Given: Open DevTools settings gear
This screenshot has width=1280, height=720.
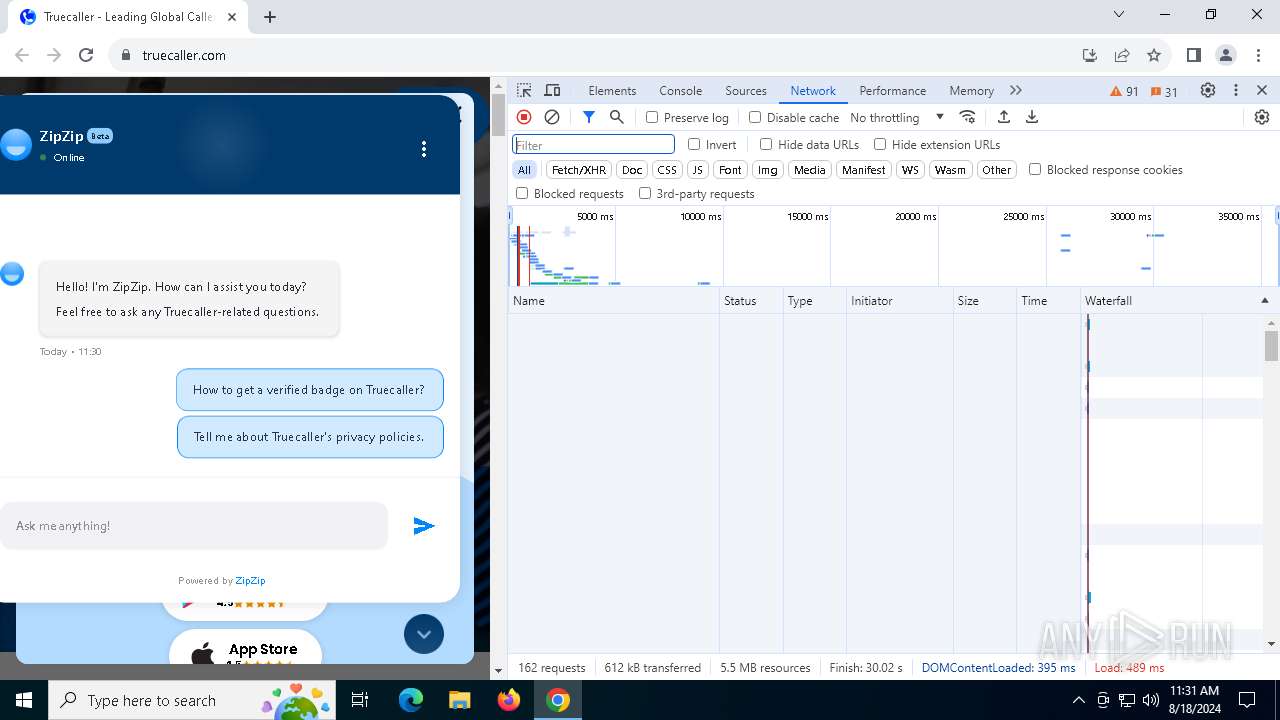Looking at the screenshot, I should point(1208,90).
